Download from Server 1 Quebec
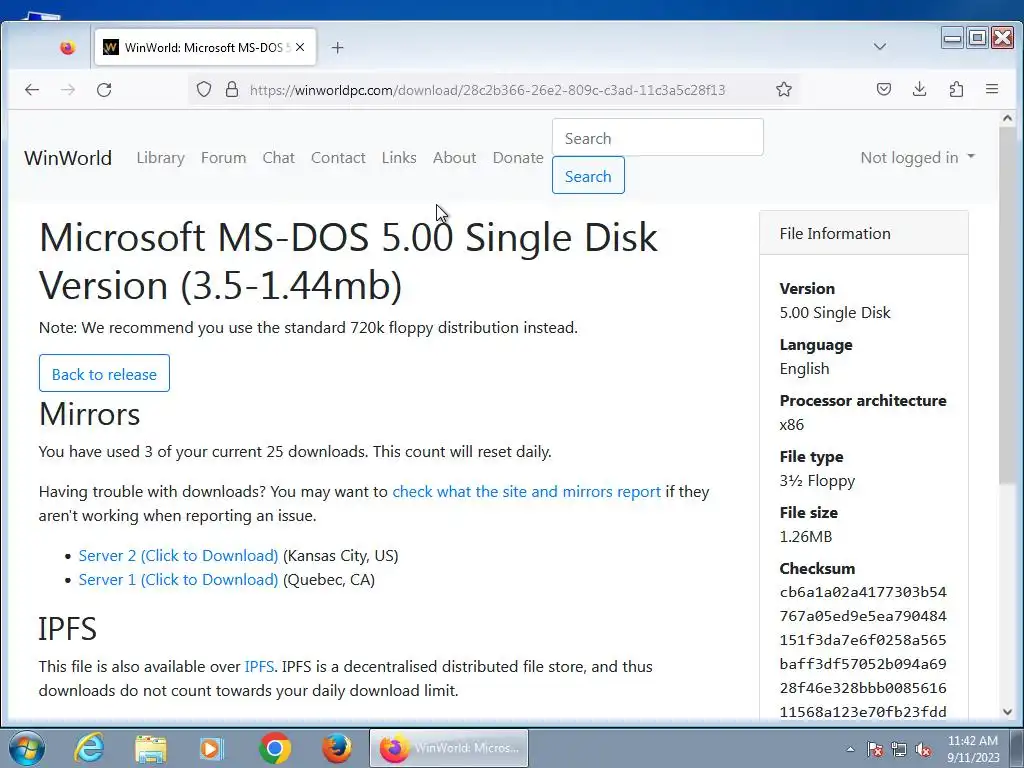 point(178,579)
